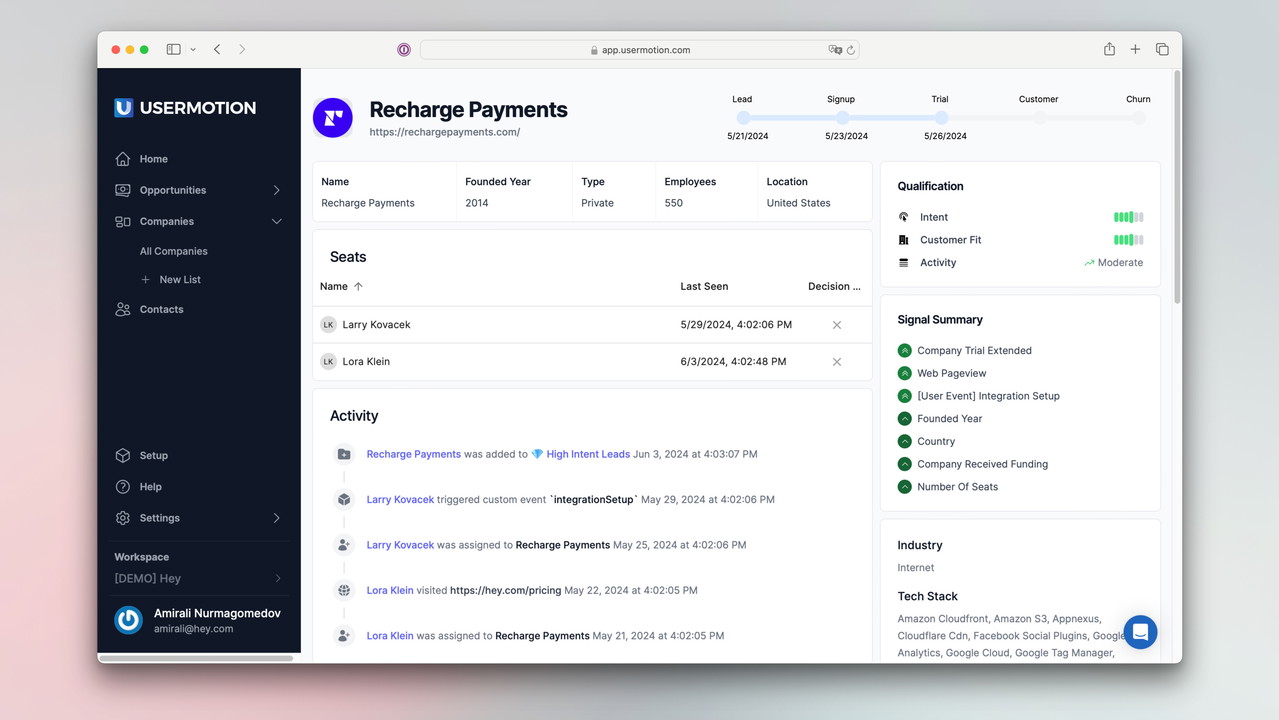The image size is (1279, 720).
Task: Open the chat support widget
Action: (x=1140, y=632)
